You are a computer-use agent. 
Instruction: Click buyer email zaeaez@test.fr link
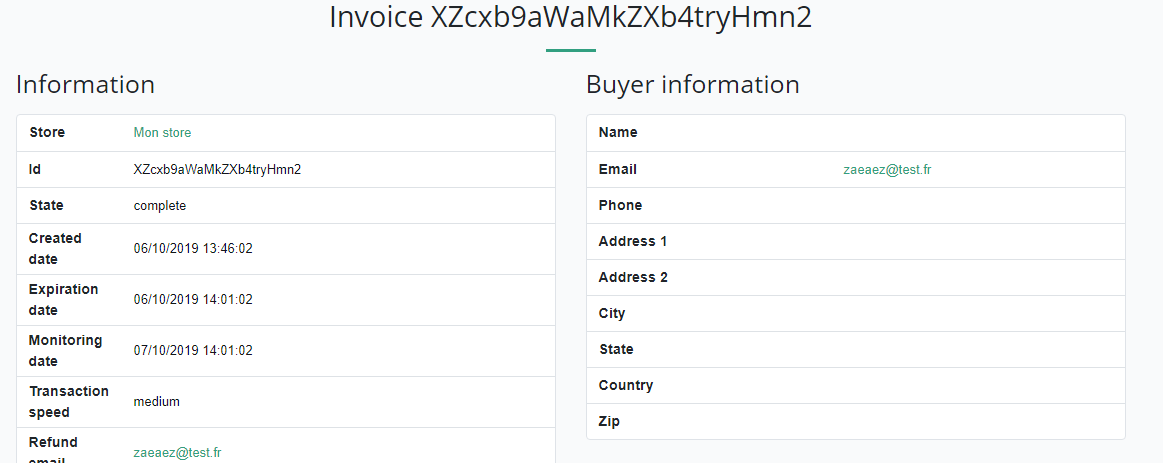coord(887,170)
